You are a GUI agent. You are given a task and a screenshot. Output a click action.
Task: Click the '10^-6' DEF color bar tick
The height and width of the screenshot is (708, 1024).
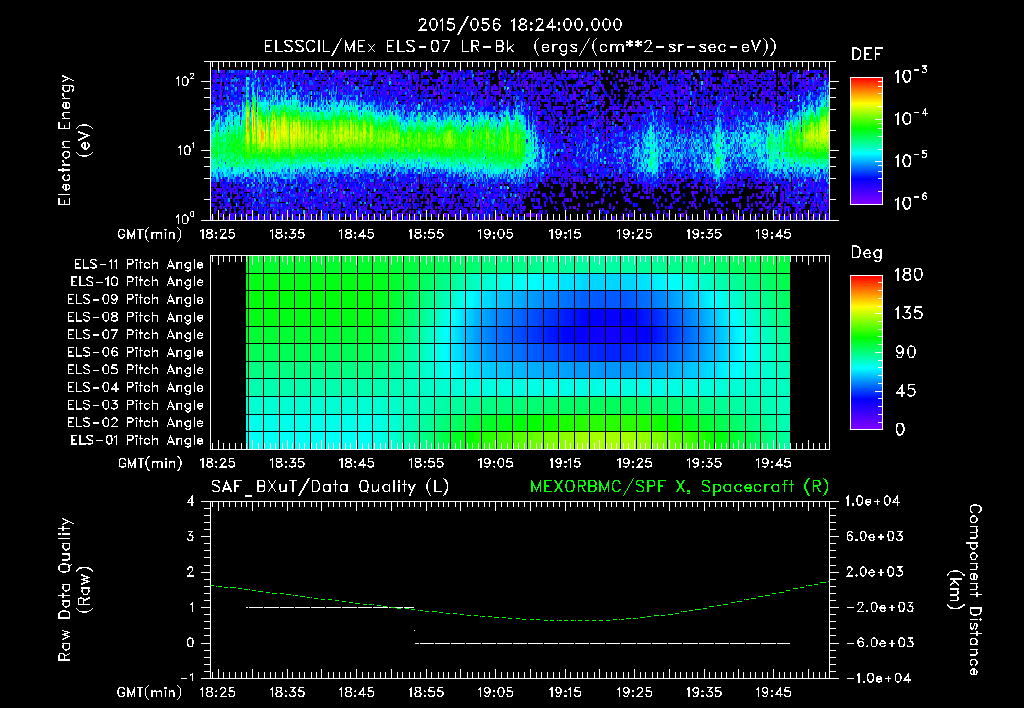910,202
